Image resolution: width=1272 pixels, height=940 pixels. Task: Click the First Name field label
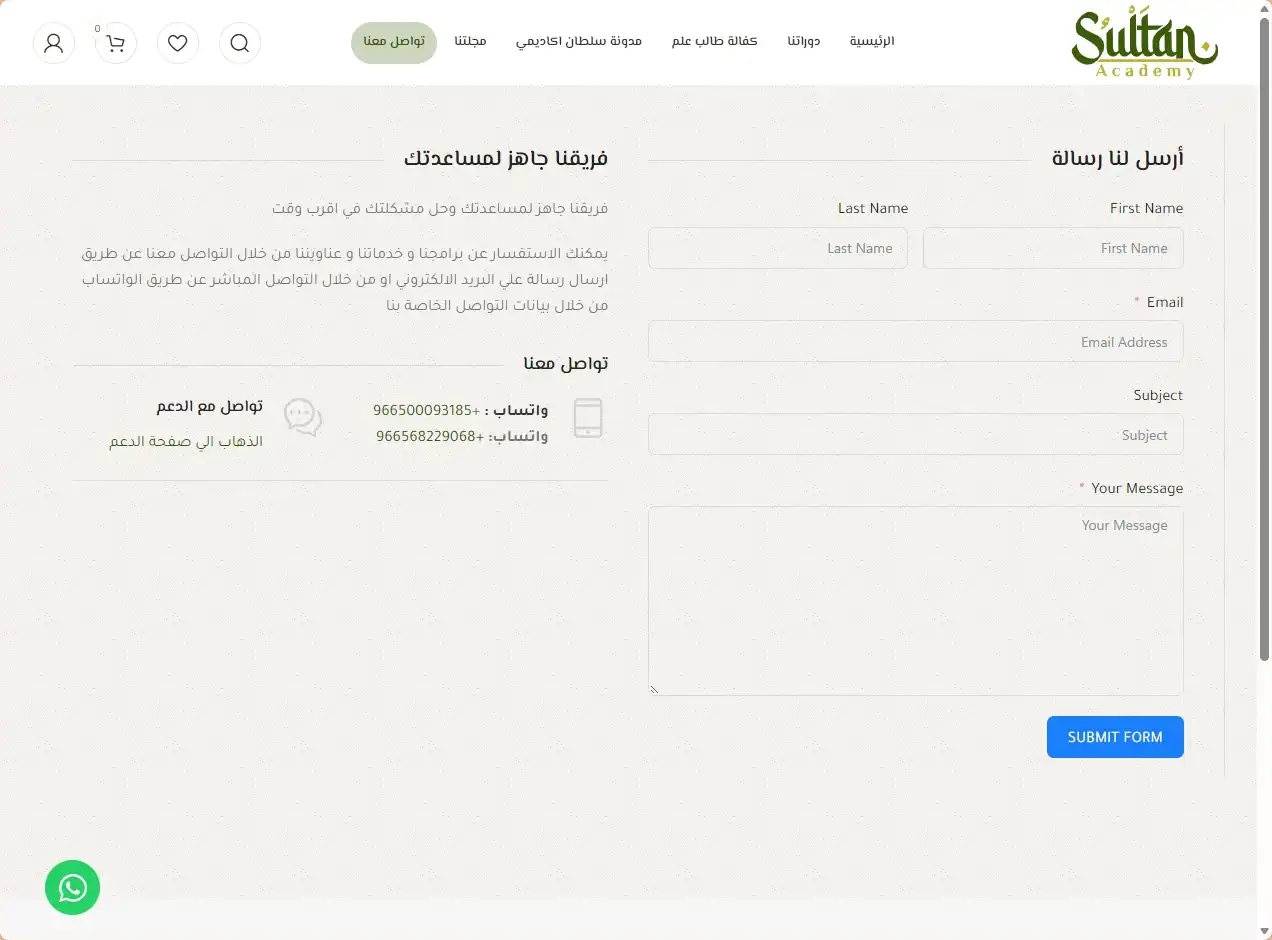tap(1146, 208)
